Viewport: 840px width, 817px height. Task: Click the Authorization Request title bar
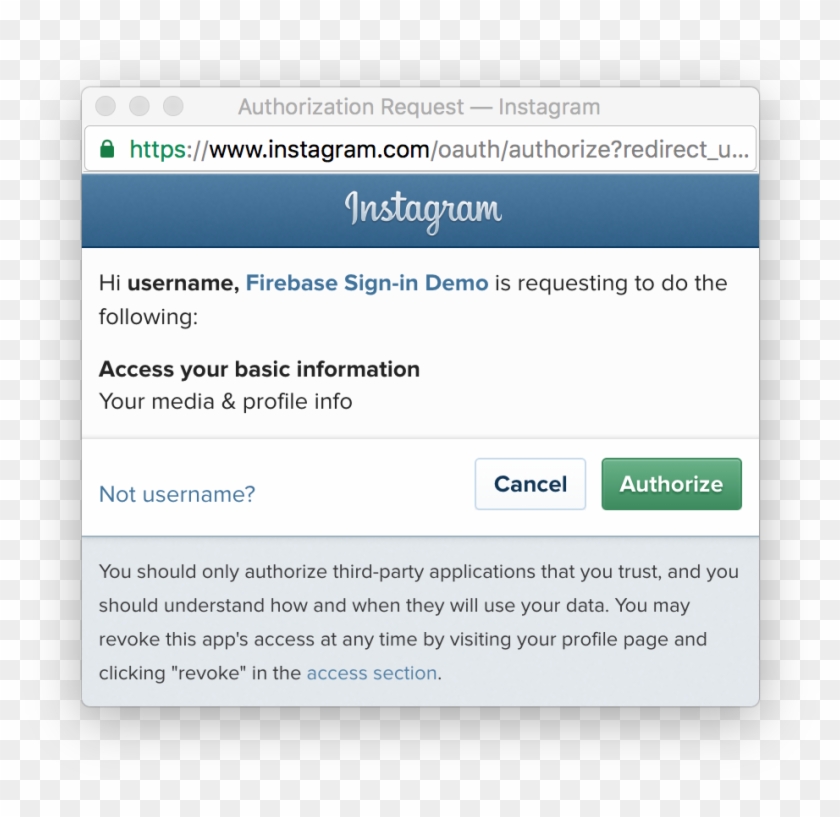(x=419, y=107)
